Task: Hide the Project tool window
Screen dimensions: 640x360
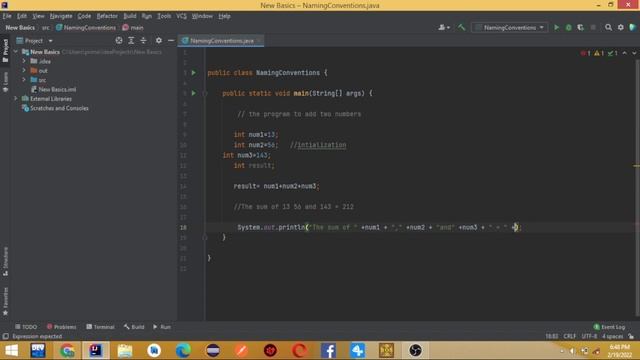Action: (x=171, y=40)
